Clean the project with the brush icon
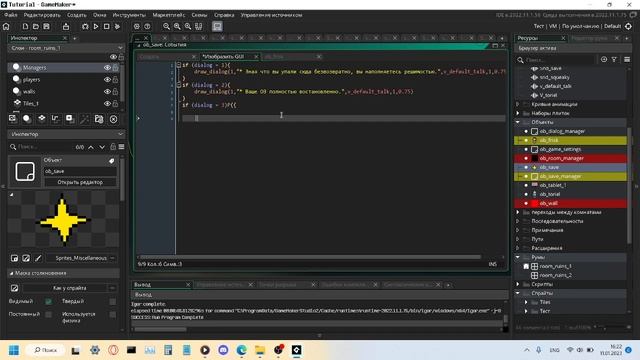 point(118,27)
